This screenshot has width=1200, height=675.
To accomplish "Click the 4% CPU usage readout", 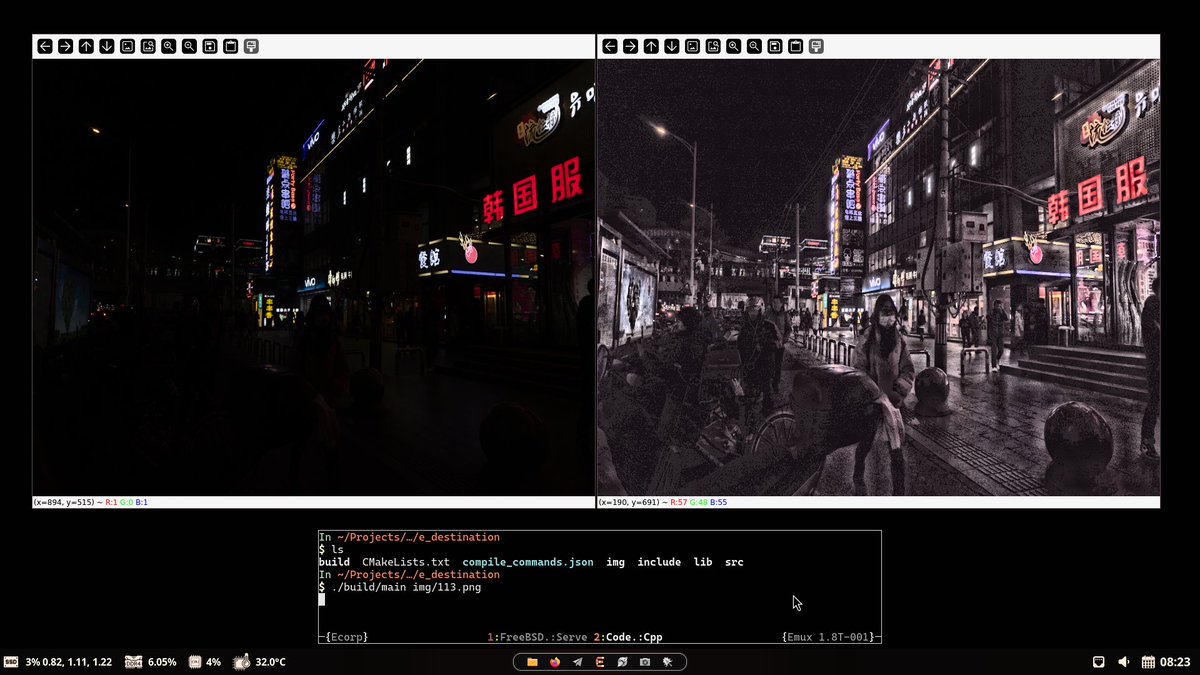I will coord(213,662).
